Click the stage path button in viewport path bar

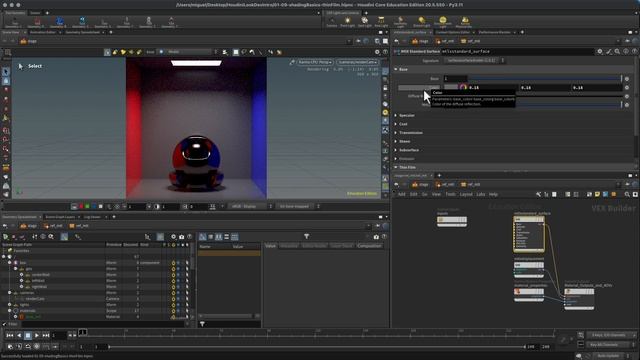tap(29, 41)
